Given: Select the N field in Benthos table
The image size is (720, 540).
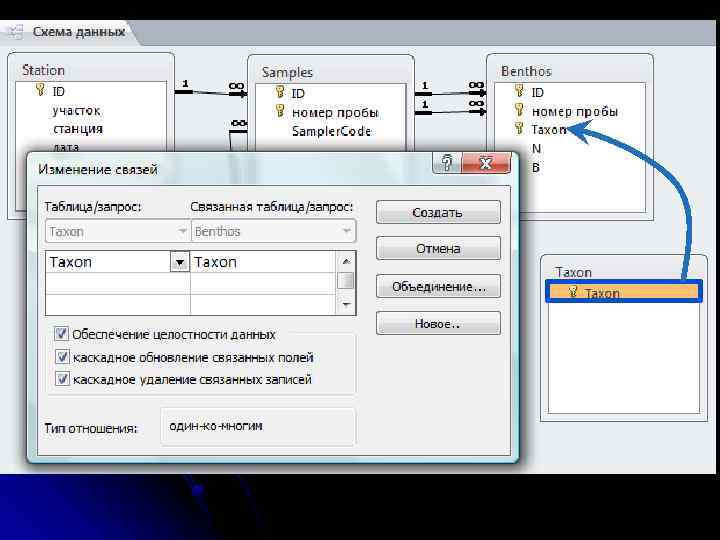Looking at the screenshot, I should tap(536, 149).
